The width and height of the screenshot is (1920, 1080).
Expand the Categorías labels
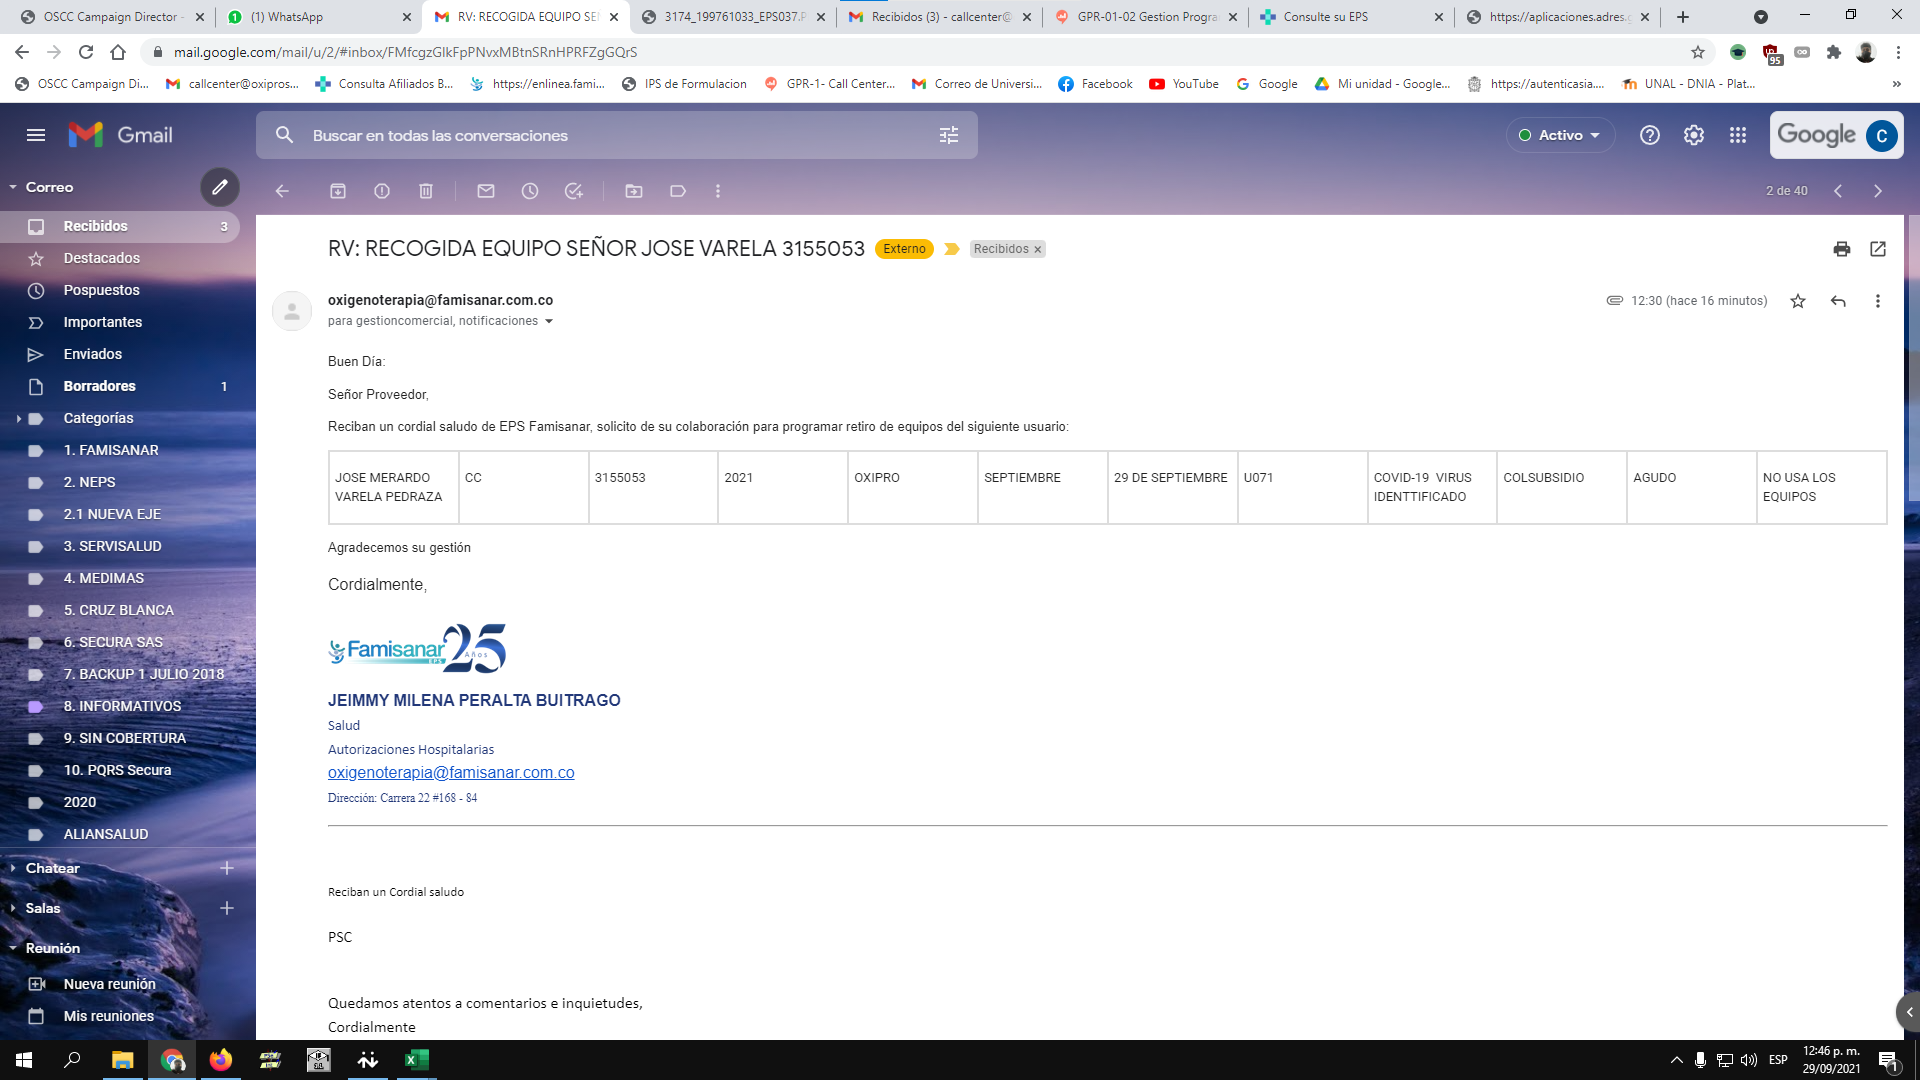tap(19, 418)
